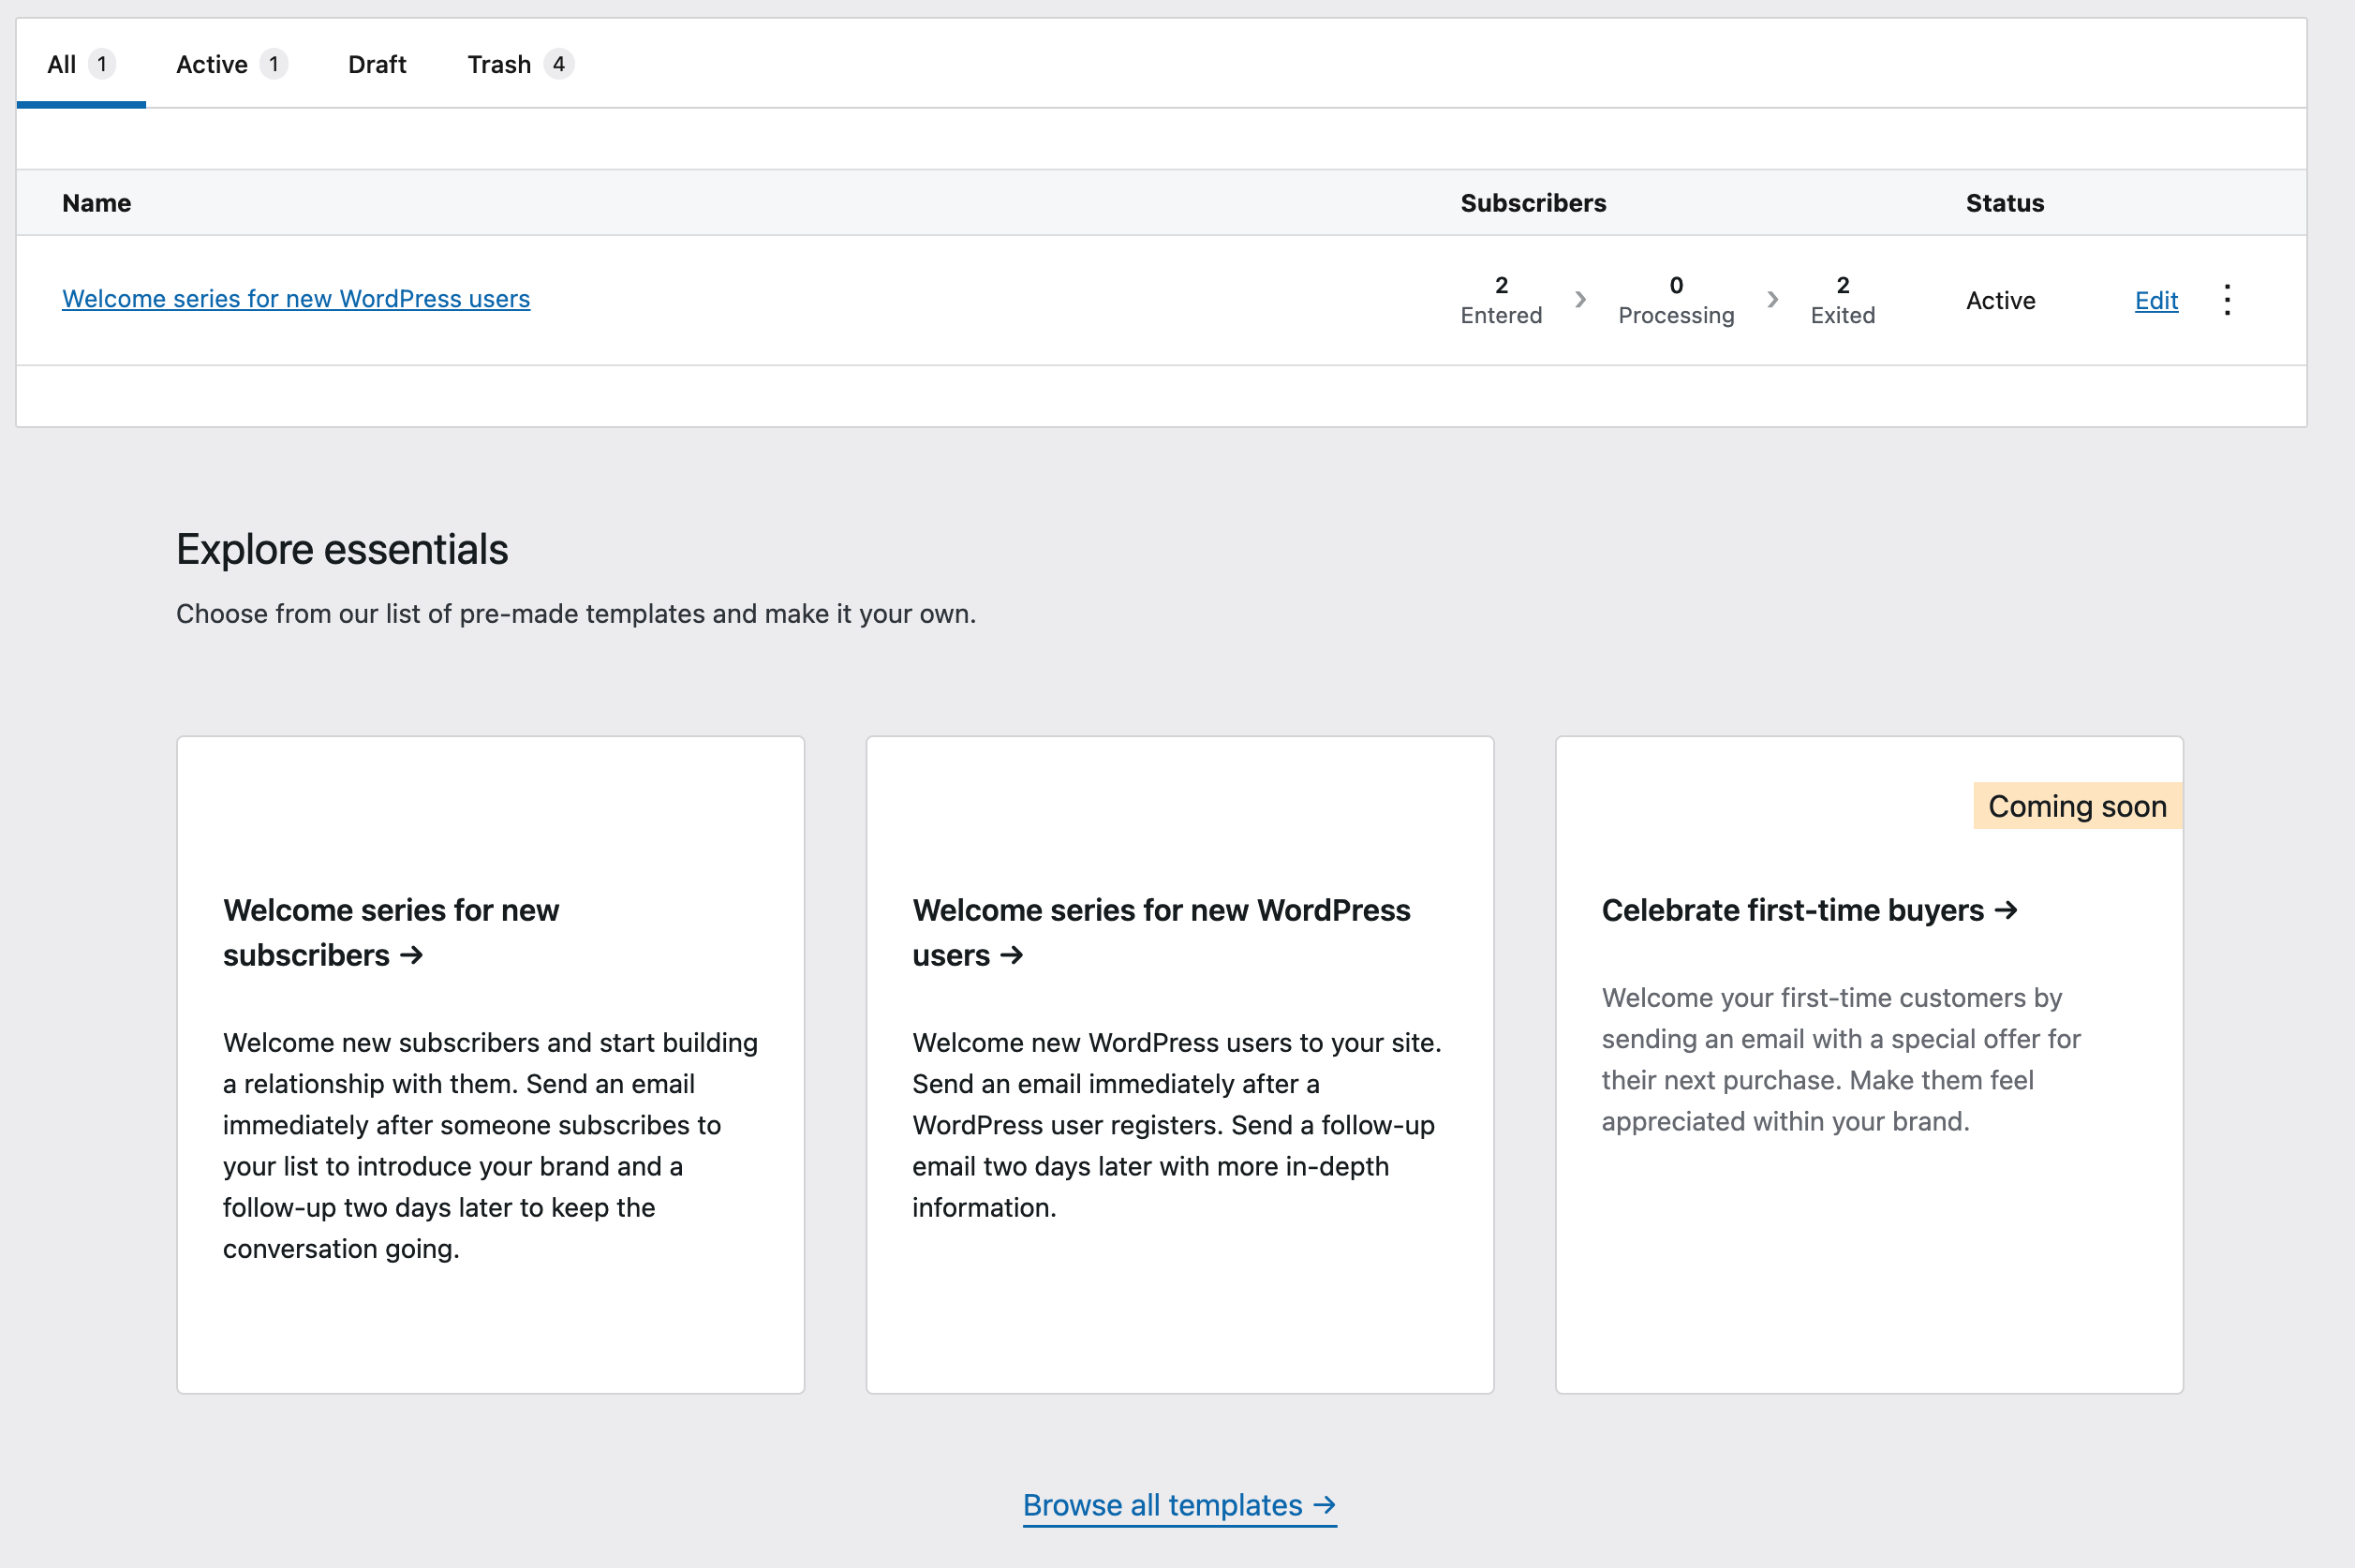
Task: Click the Status column header
Action: point(2005,203)
